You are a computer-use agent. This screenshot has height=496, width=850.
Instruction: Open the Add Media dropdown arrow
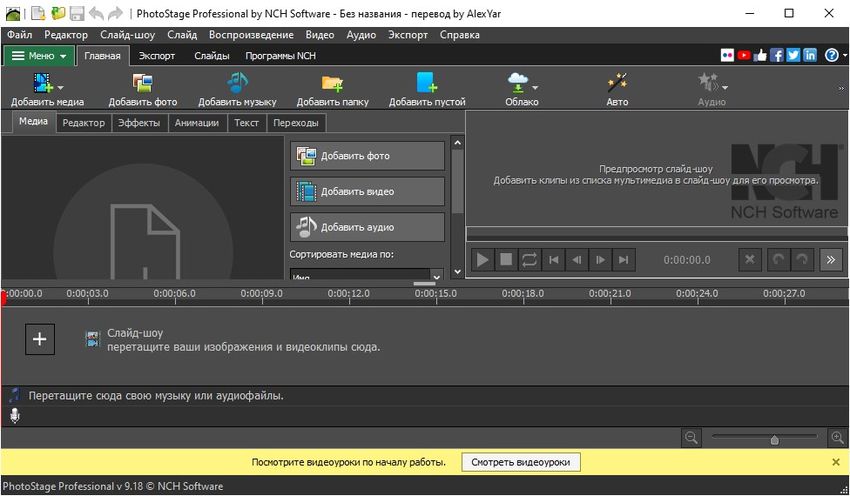[x=60, y=87]
